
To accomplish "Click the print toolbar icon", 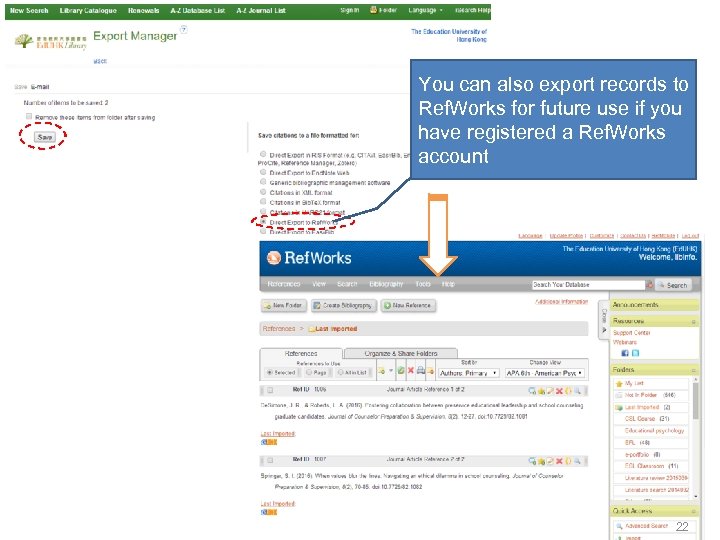I will 420,371.
